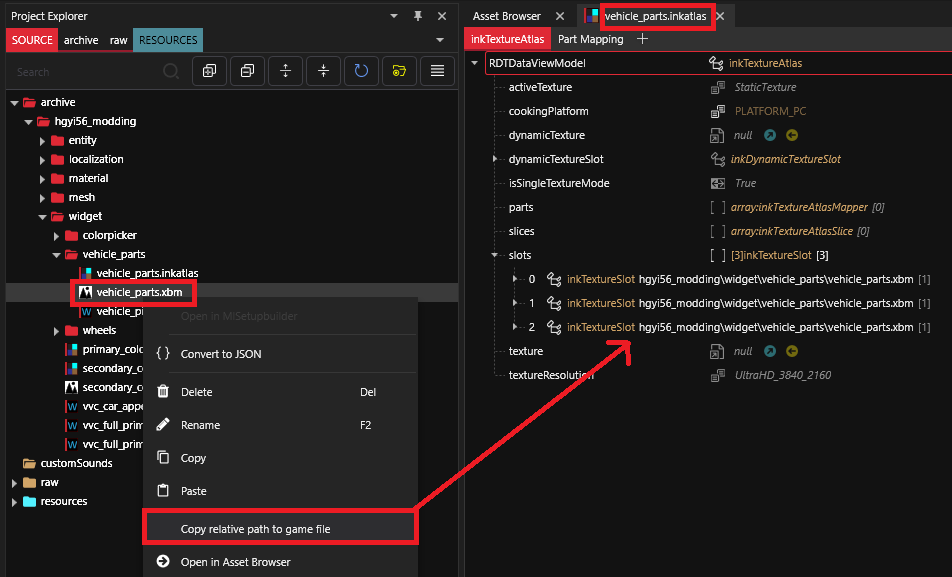Image resolution: width=952 pixels, height=577 pixels.
Task: Collapse the slots array node
Action: click(494, 255)
